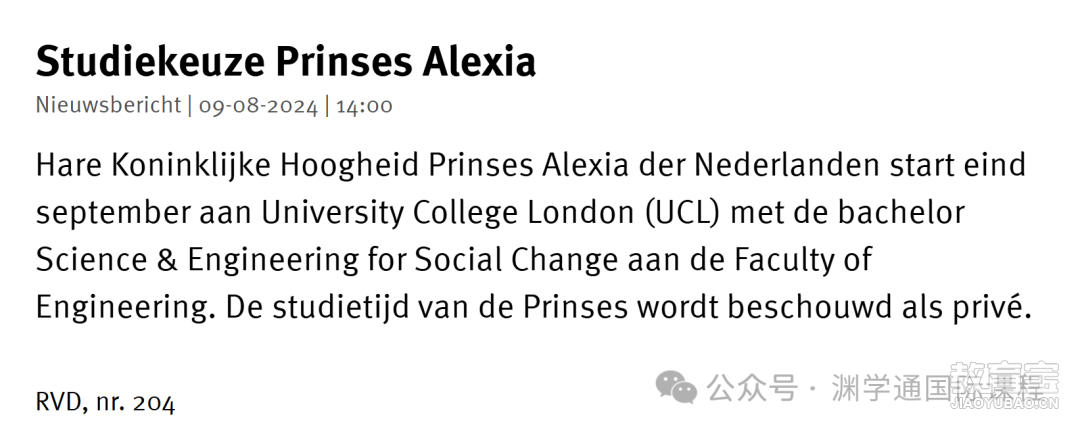This screenshot has width=1080, height=432.
Task: Click the 教育宝 watermark logo
Action: (1004, 377)
